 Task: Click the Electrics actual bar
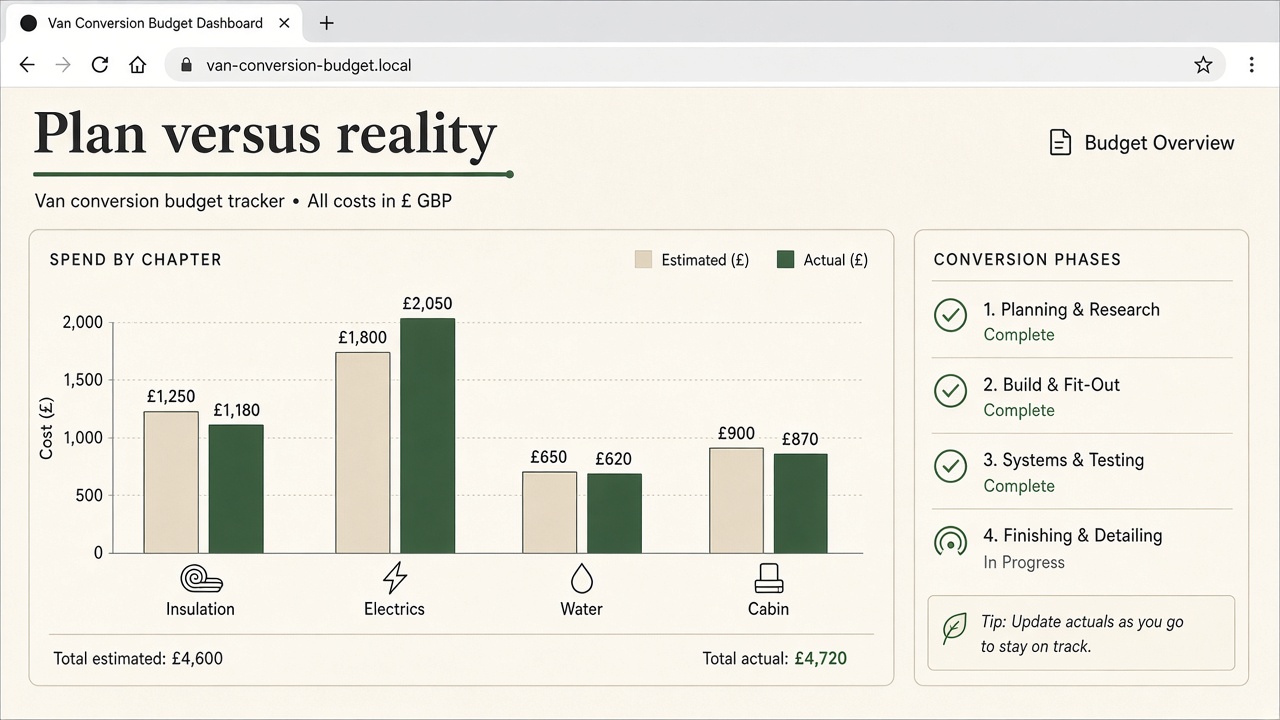(427, 436)
